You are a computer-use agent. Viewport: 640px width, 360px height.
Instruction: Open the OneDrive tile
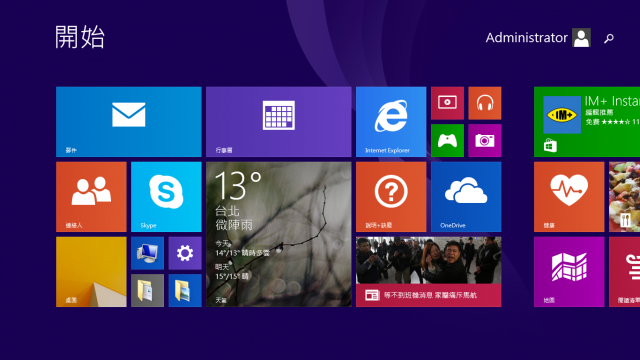(x=466, y=197)
